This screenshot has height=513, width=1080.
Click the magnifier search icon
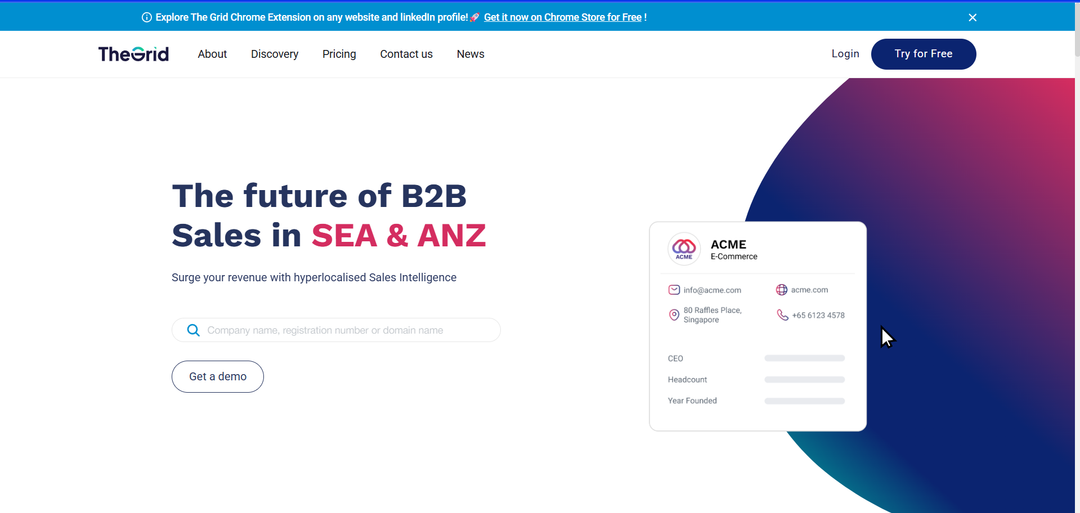193,330
